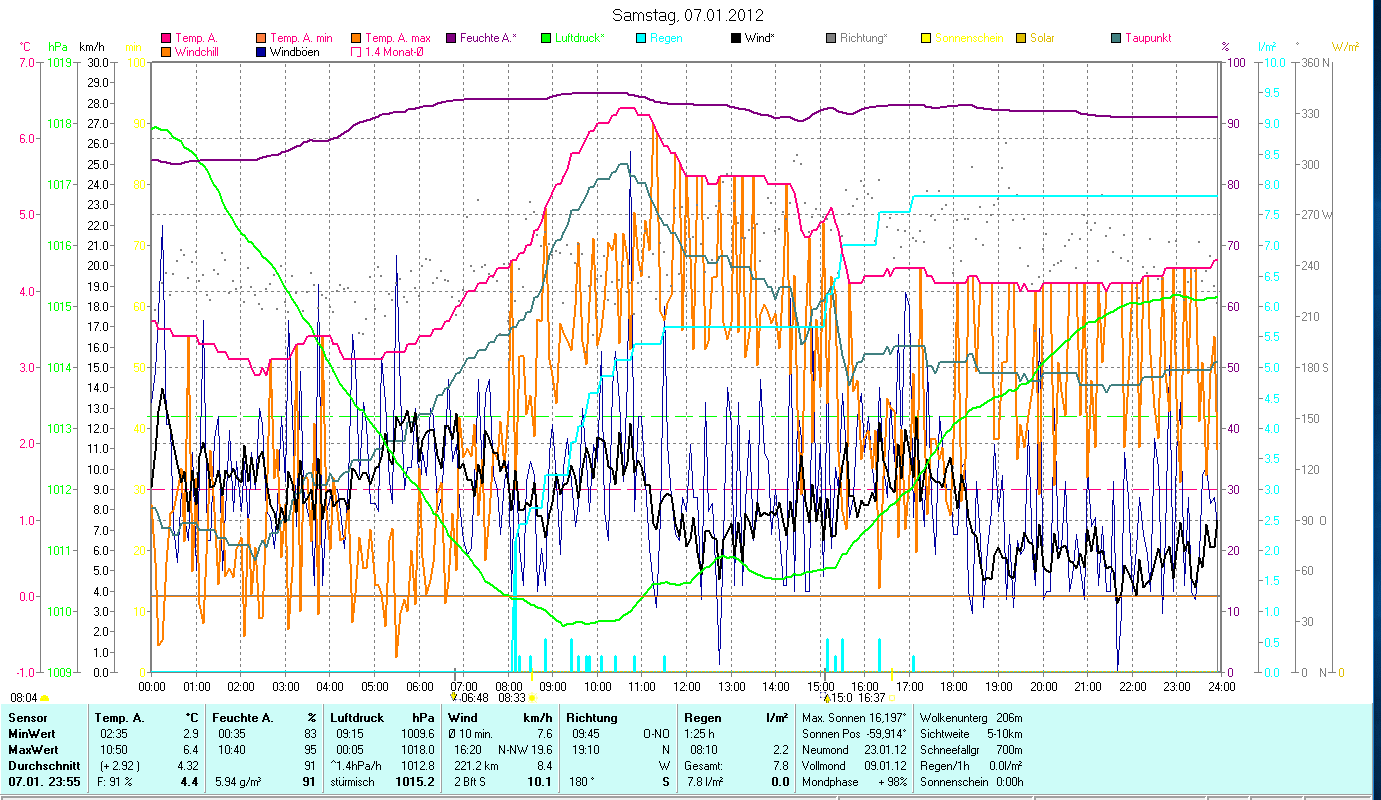This screenshot has height=800, width=1381.
Task: Click the orange Windchill legend square
Action: click(166, 51)
